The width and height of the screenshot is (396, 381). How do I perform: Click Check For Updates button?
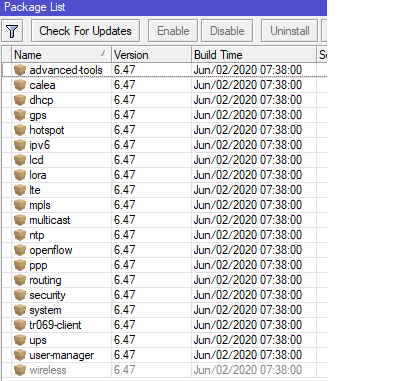coord(85,31)
